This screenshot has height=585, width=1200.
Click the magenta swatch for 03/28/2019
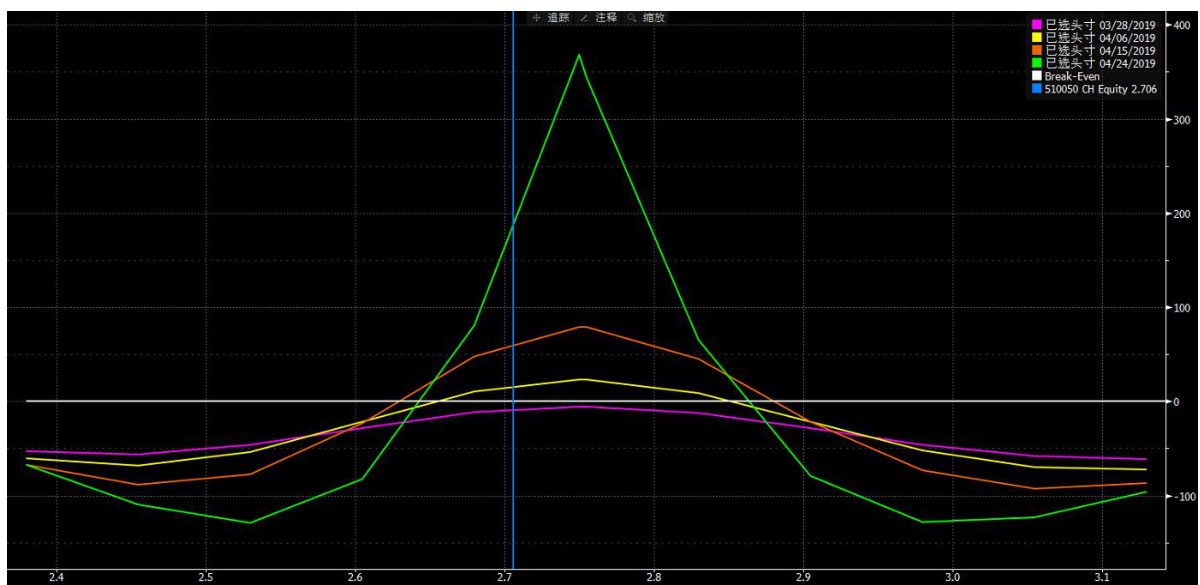(1037, 24)
